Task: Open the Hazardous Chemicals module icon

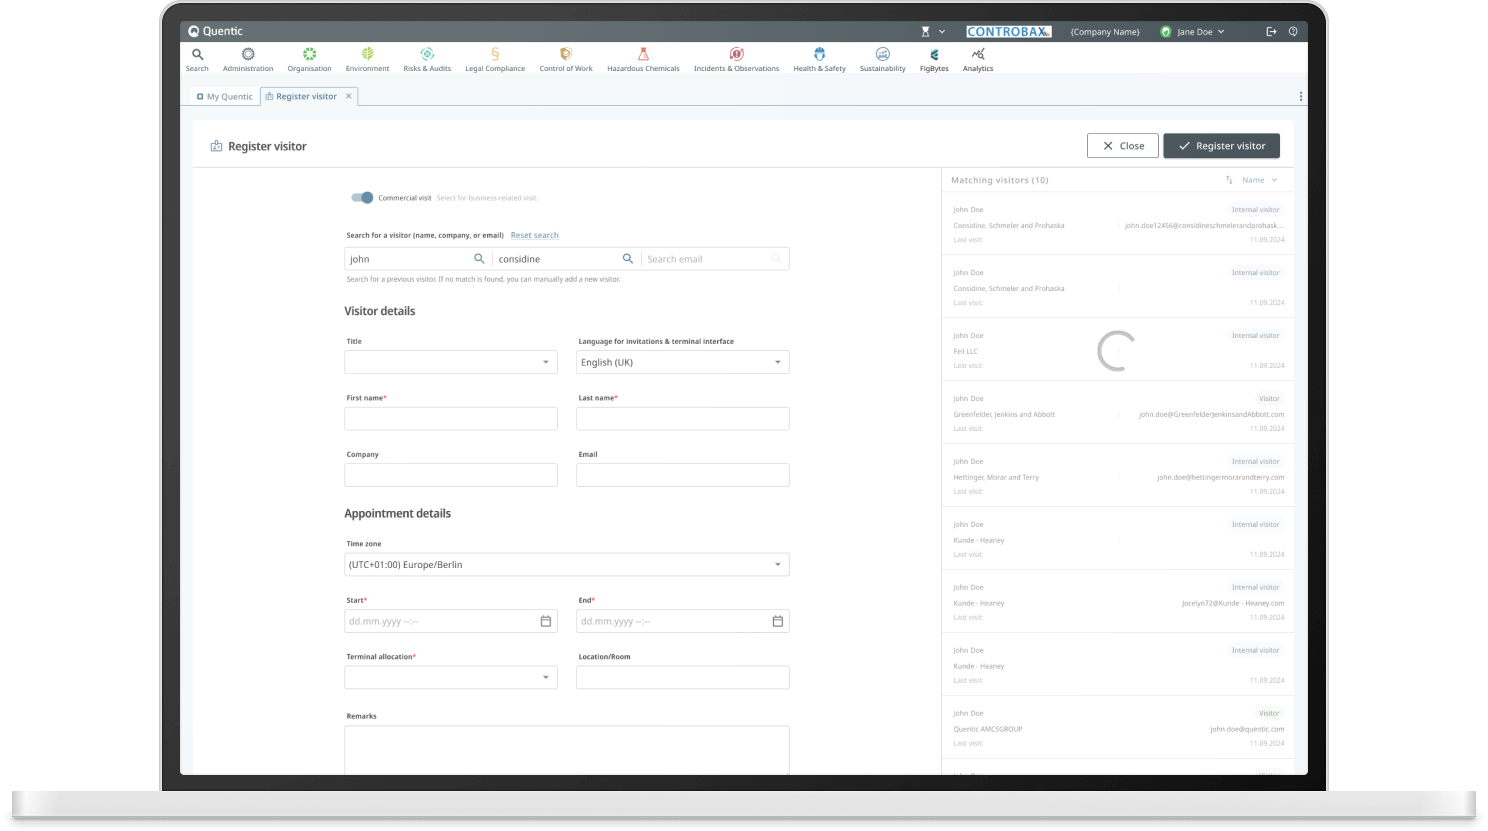Action: pyautogui.click(x=643, y=55)
